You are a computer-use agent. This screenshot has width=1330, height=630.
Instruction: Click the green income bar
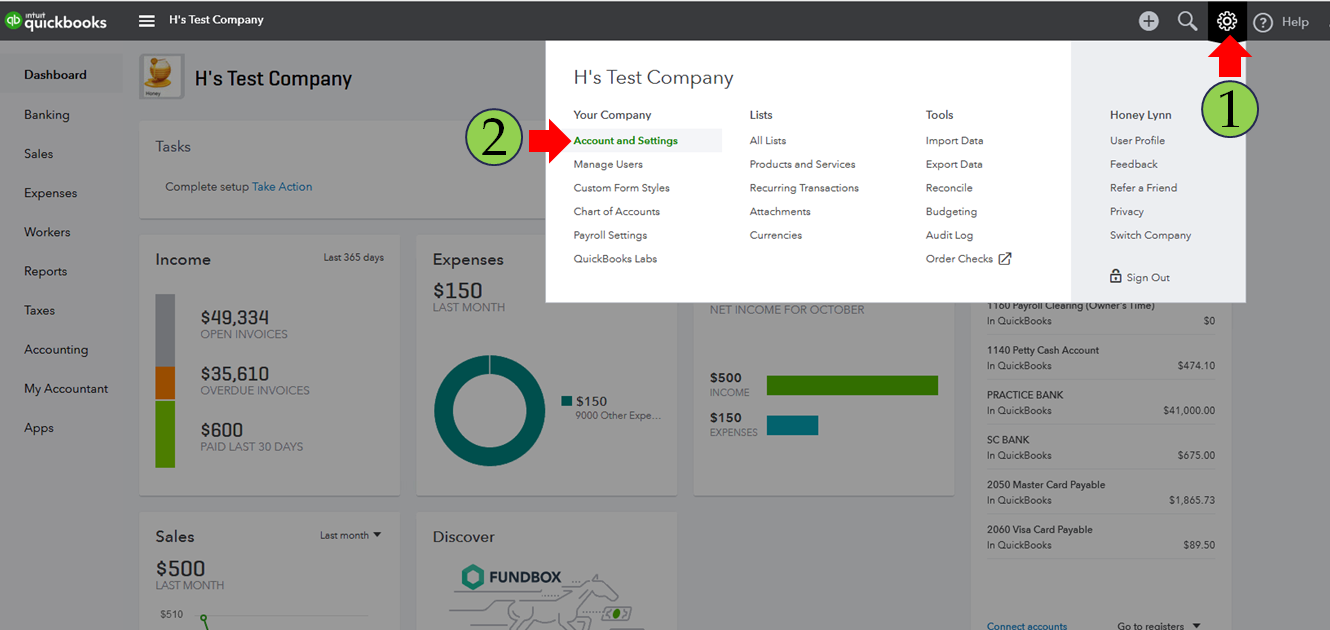pyautogui.click(x=852, y=385)
